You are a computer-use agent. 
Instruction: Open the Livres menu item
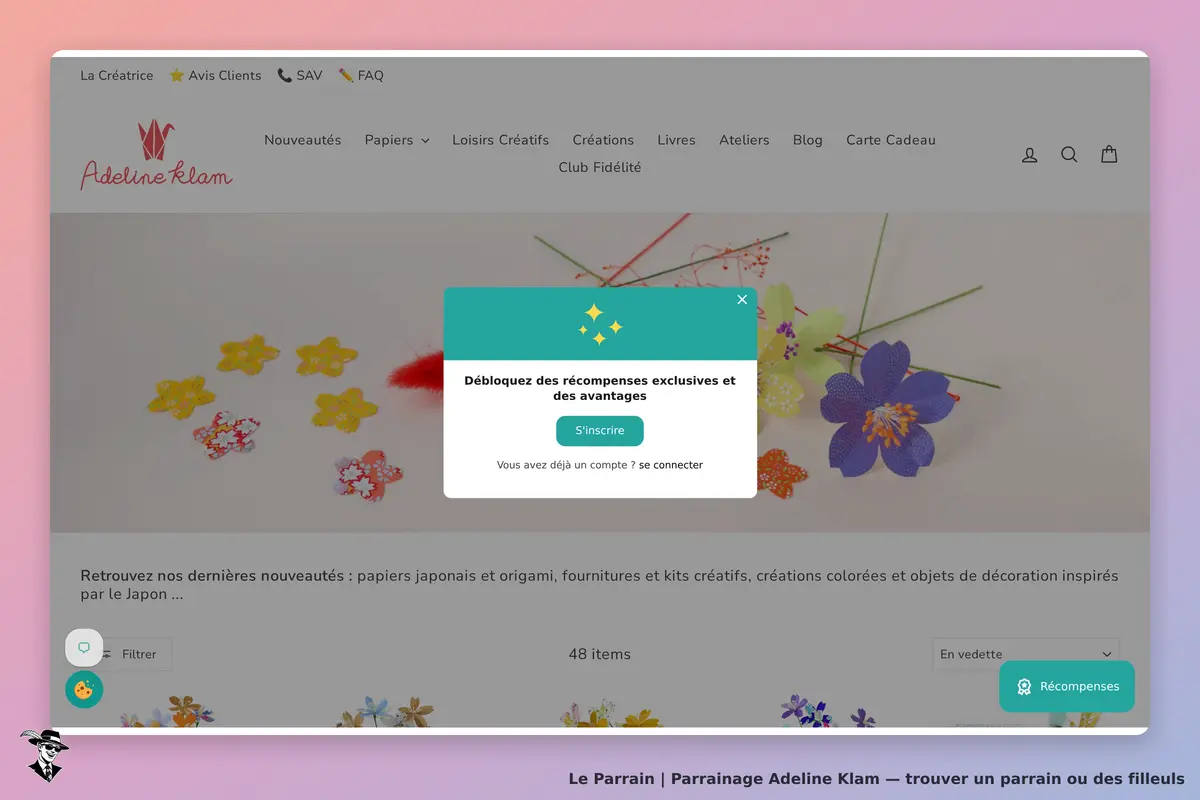pyautogui.click(x=676, y=140)
